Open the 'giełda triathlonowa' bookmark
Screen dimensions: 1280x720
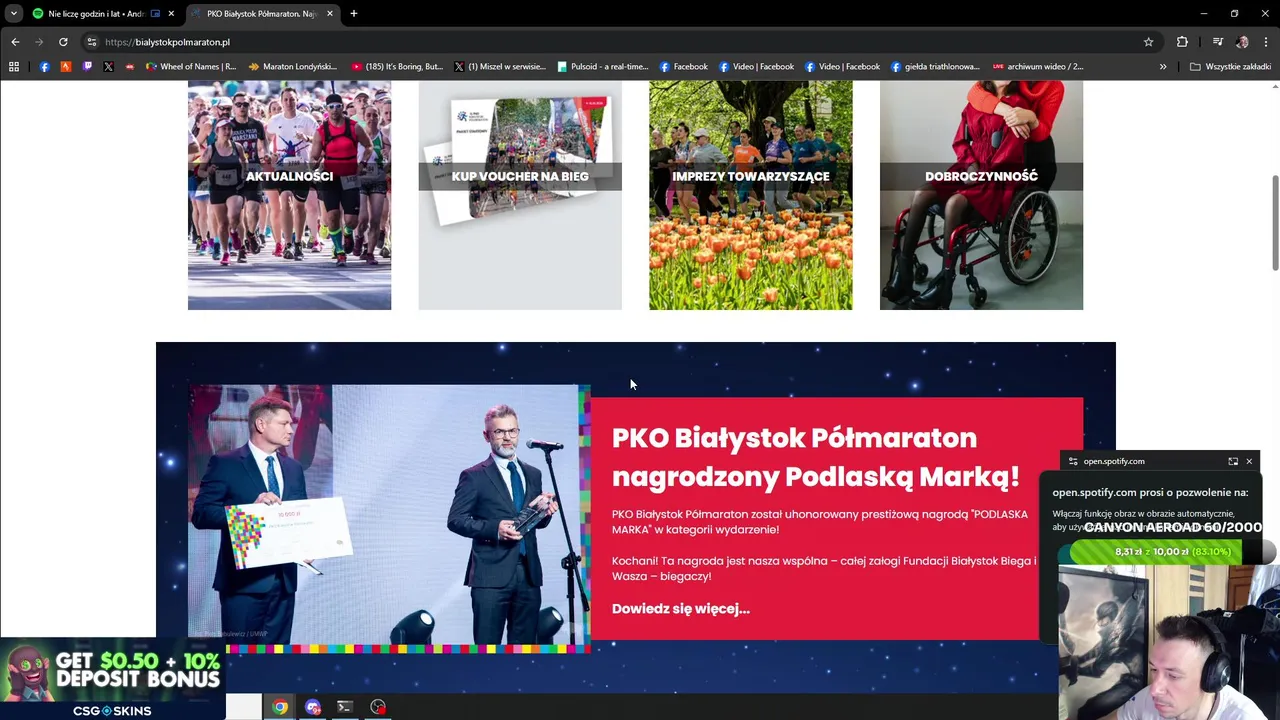click(x=935, y=67)
